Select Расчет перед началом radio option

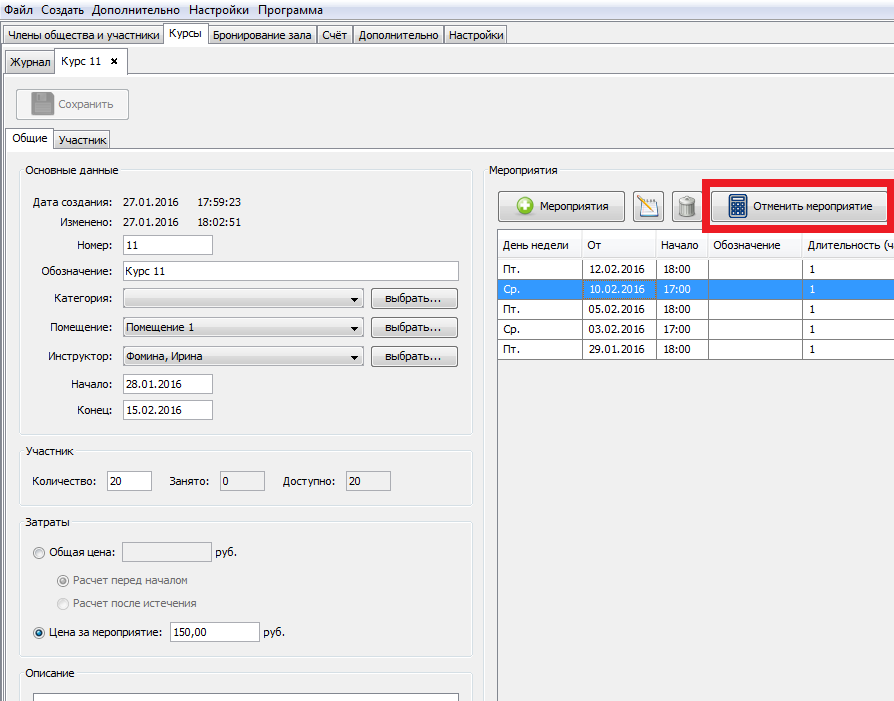click(63, 581)
